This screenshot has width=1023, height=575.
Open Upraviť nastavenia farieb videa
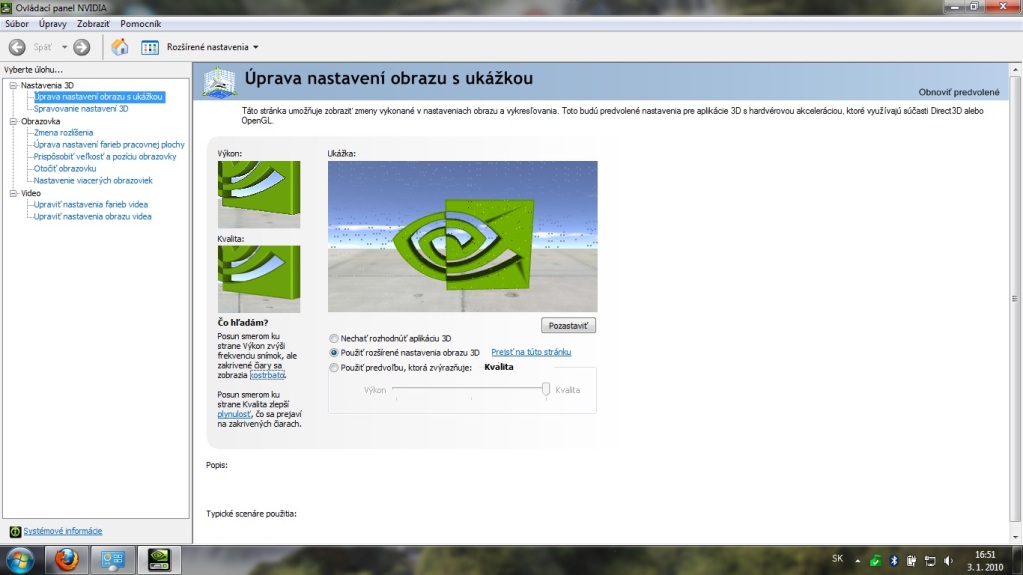91,204
